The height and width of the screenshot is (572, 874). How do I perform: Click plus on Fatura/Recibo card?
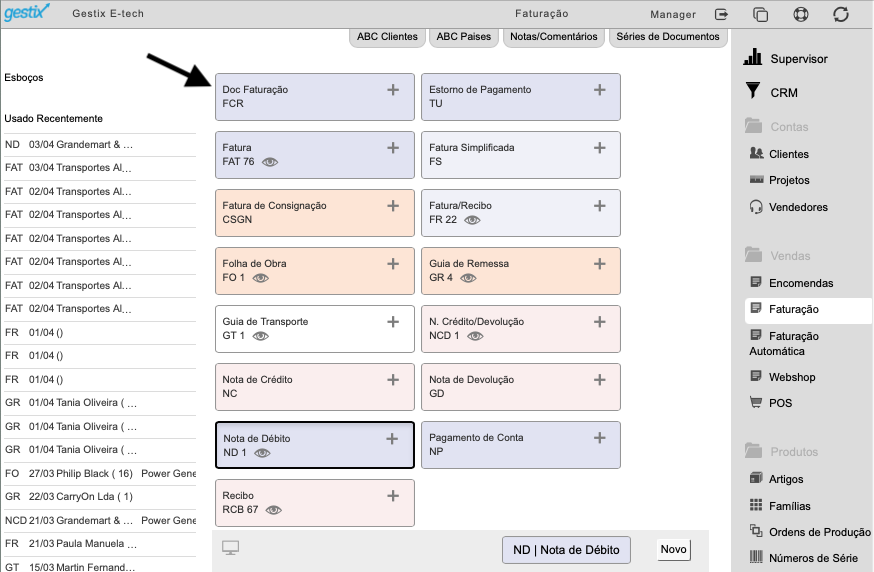600,206
